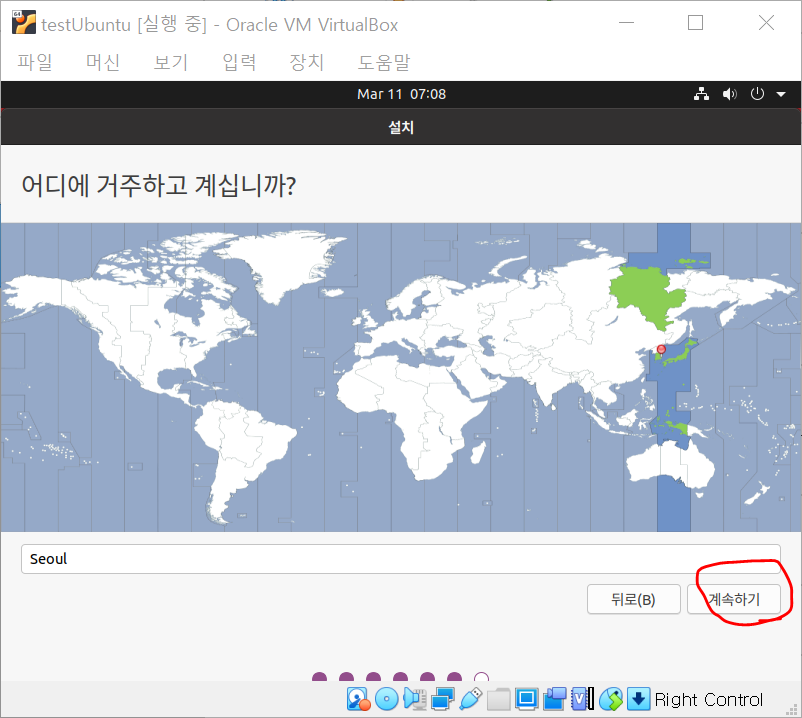Open the audio settings status icon

coord(415,699)
